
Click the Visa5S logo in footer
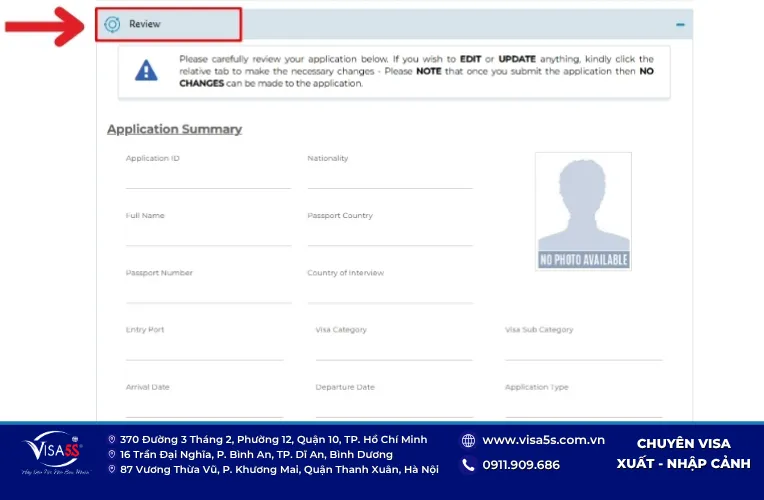pos(56,453)
